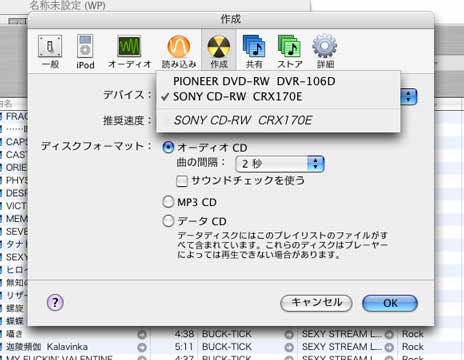Image resolution: width=464 pixels, height=360 pixels.
Task: Open the 曲の間隔 2 秒 dropdown
Action: (280, 164)
